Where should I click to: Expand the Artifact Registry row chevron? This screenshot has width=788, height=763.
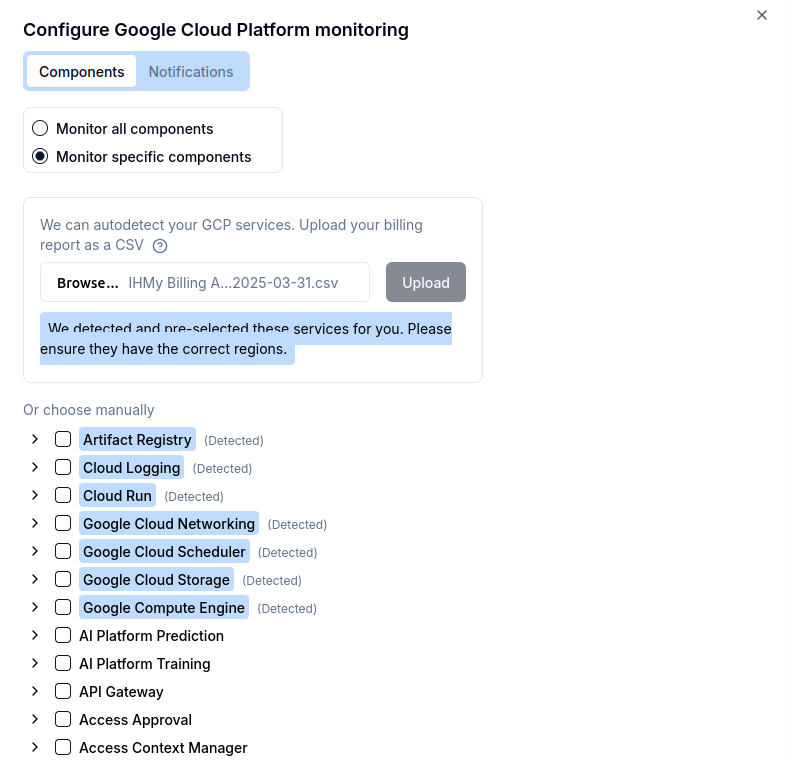tap(35, 439)
